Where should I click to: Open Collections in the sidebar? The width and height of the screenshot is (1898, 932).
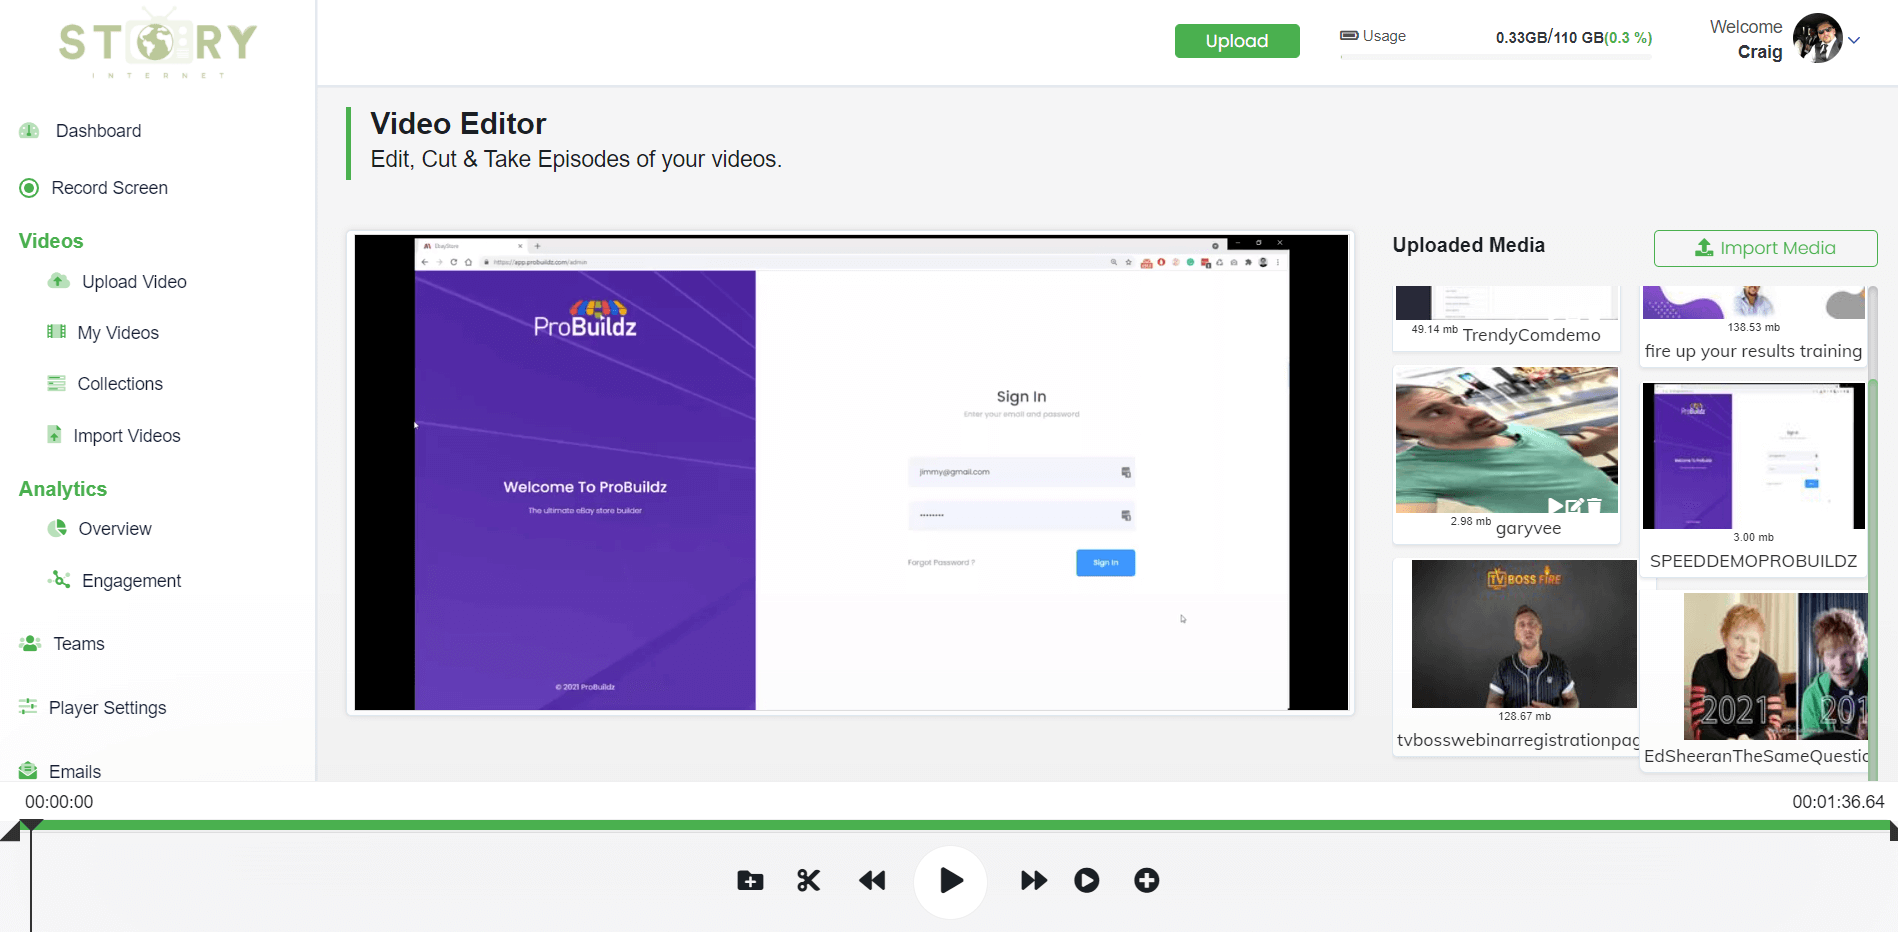pos(120,384)
